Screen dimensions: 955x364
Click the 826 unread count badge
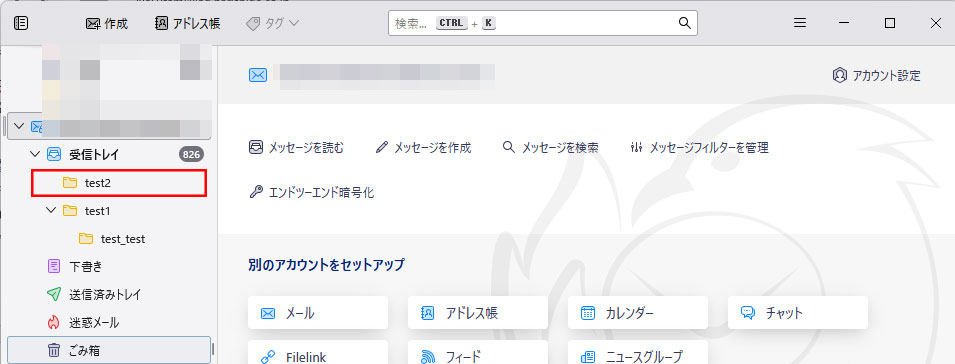pyautogui.click(x=191, y=154)
